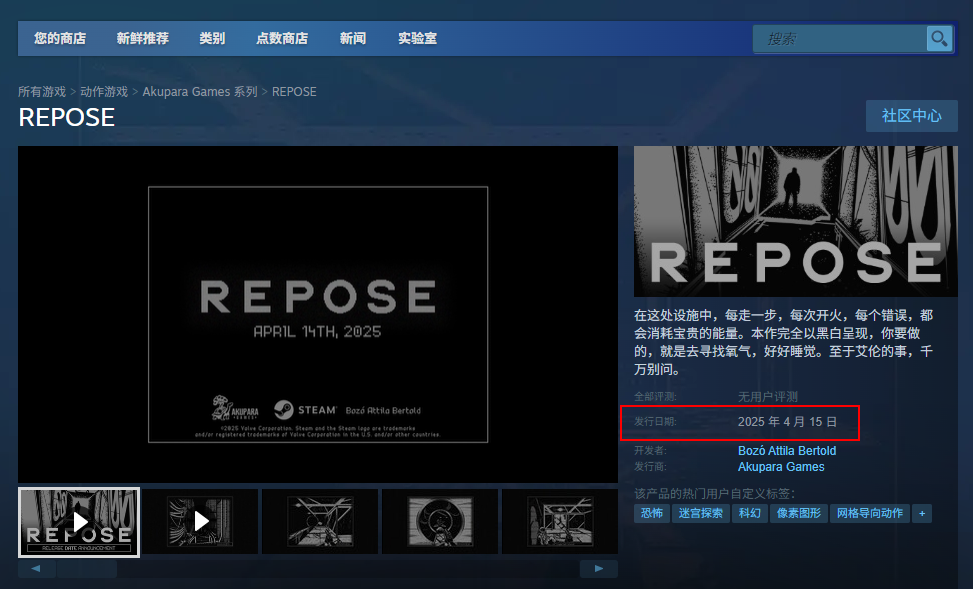973x589 pixels.
Task: Click the horizontal scrollbar under the thumbnails
Action: tap(90, 568)
